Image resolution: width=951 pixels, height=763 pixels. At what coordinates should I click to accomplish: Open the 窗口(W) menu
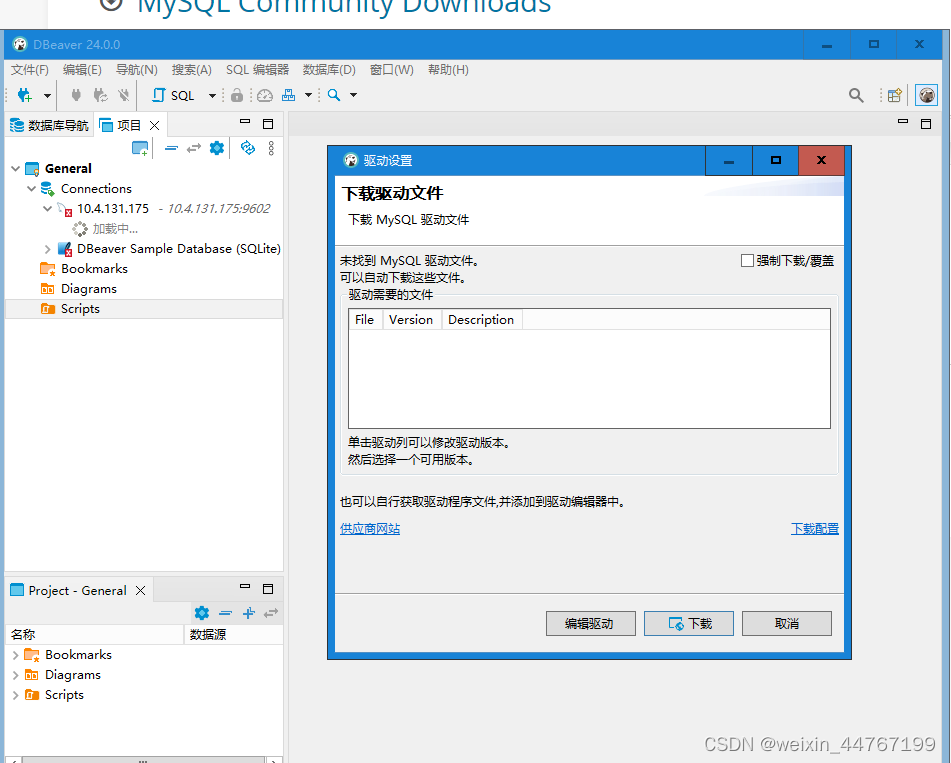pyautogui.click(x=392, y=70)
